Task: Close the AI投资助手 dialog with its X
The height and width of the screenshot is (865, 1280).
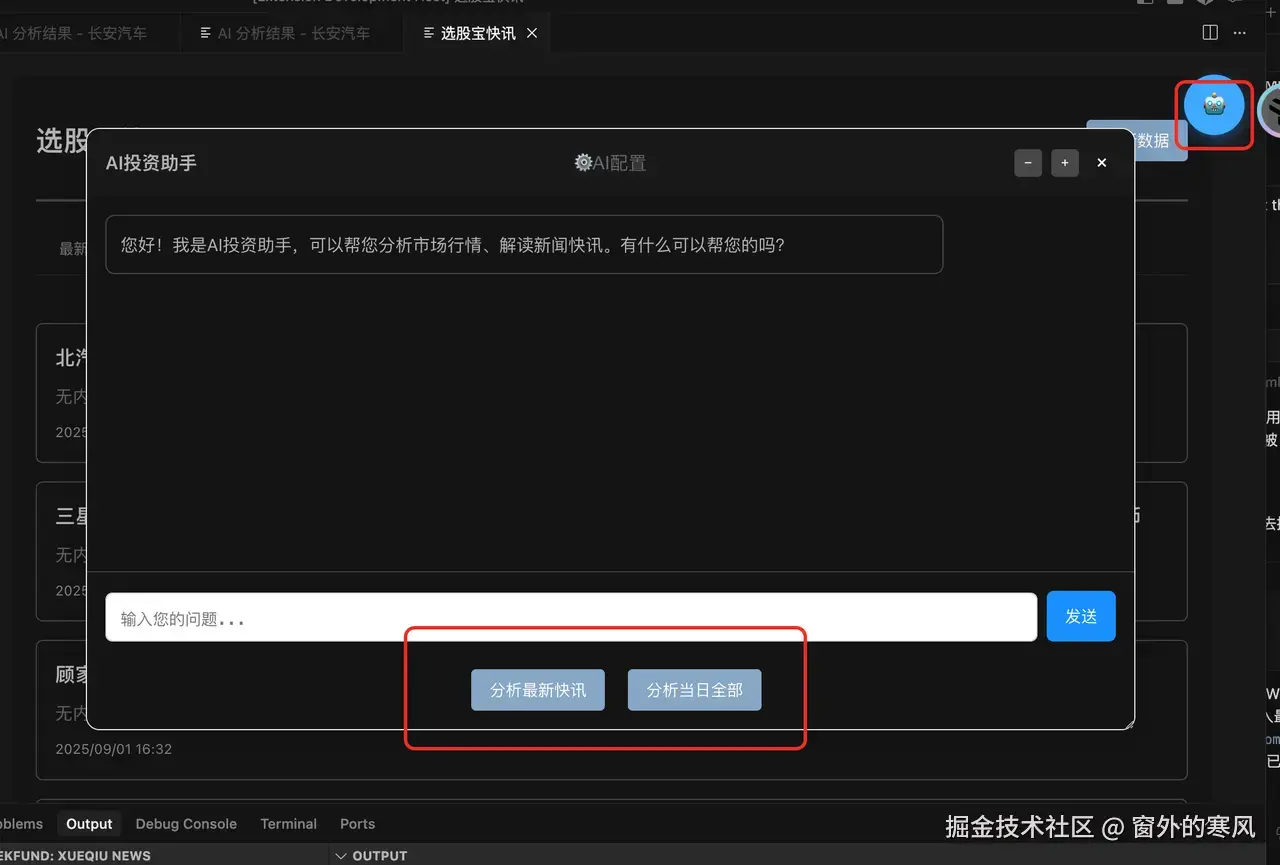Action: tap(1101, 162)
